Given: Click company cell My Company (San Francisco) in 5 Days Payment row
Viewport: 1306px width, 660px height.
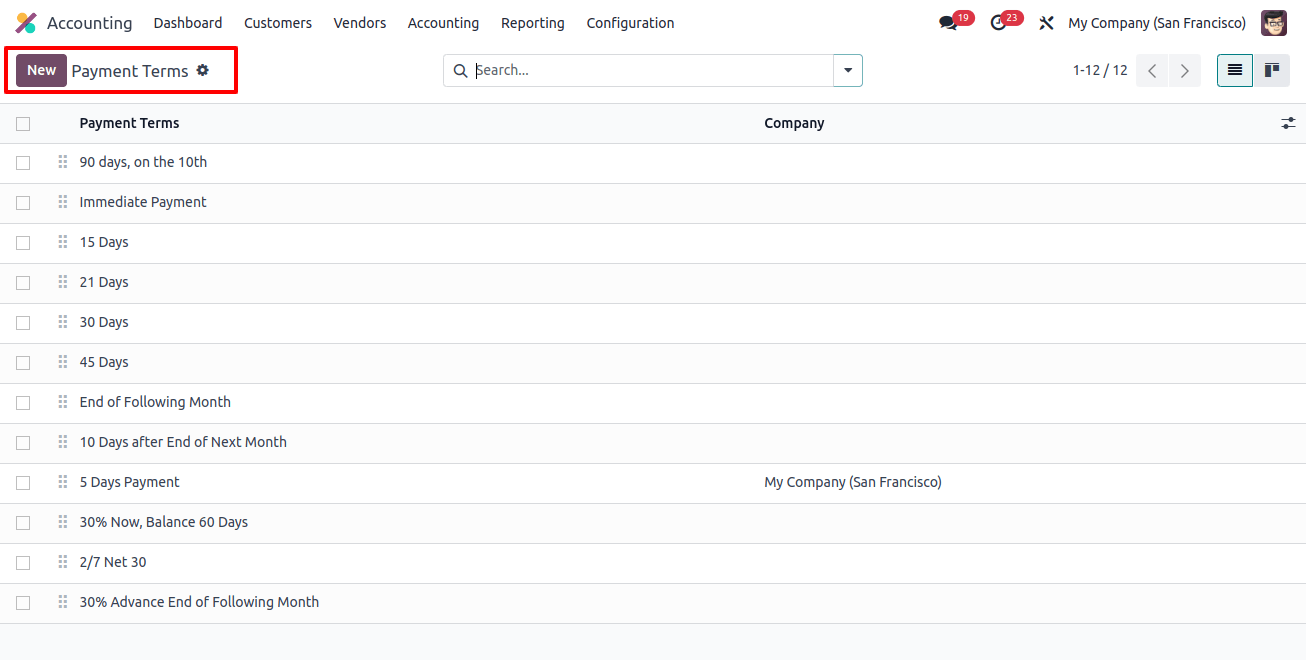Looking at the screenshot, I should [x=853, y=482].
